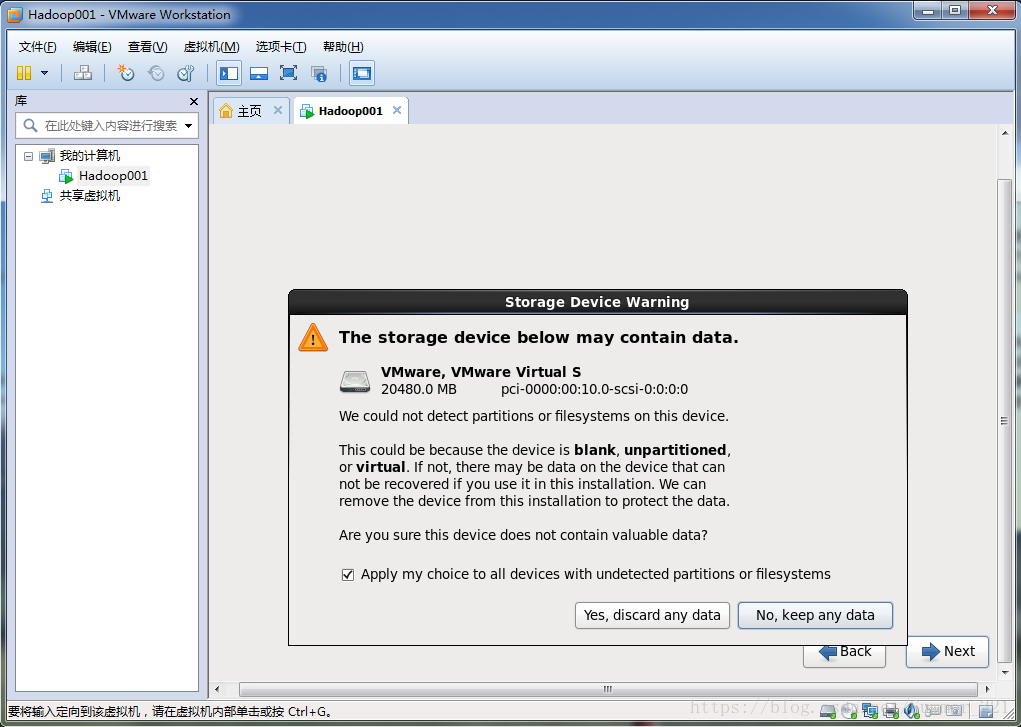Open the power options dropdown arrow

pos(44,73)
